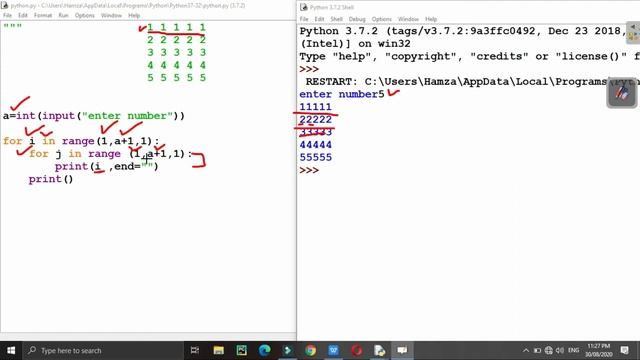Open the red circular app on taskbar
This screenshot has width=640, height=360.
(x=356, y=350)
